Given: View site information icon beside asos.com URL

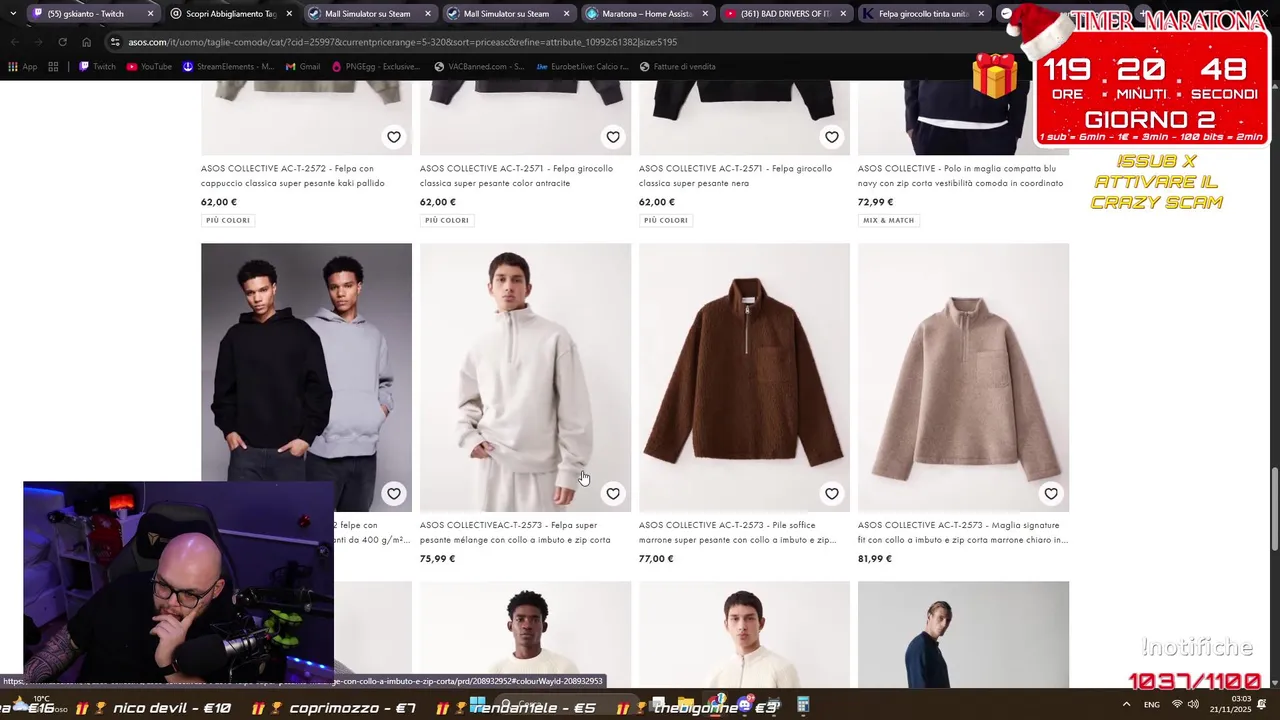Looking at the screenshot, I should point(116,42).
